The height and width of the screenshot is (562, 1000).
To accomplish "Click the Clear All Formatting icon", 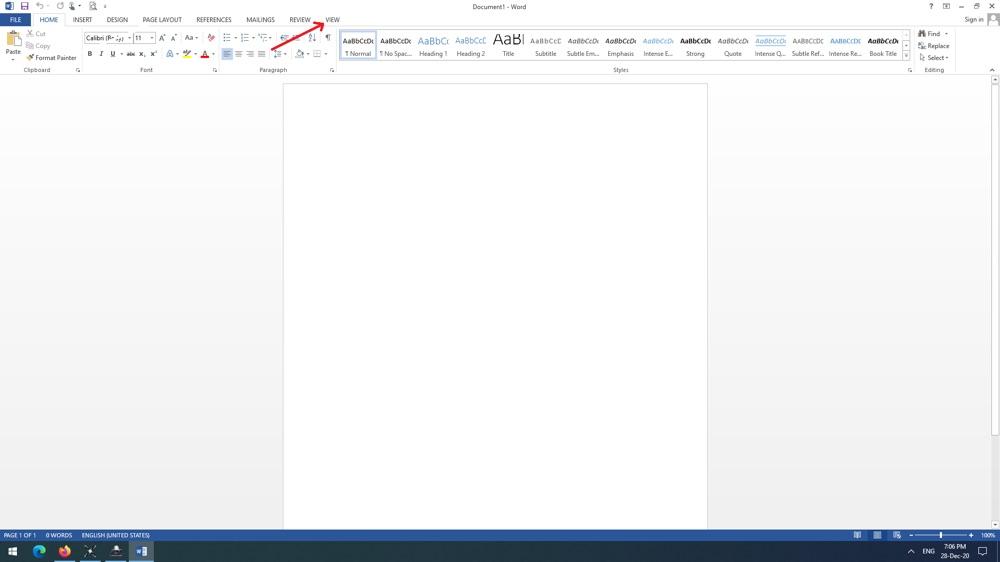I will [210, 38].
